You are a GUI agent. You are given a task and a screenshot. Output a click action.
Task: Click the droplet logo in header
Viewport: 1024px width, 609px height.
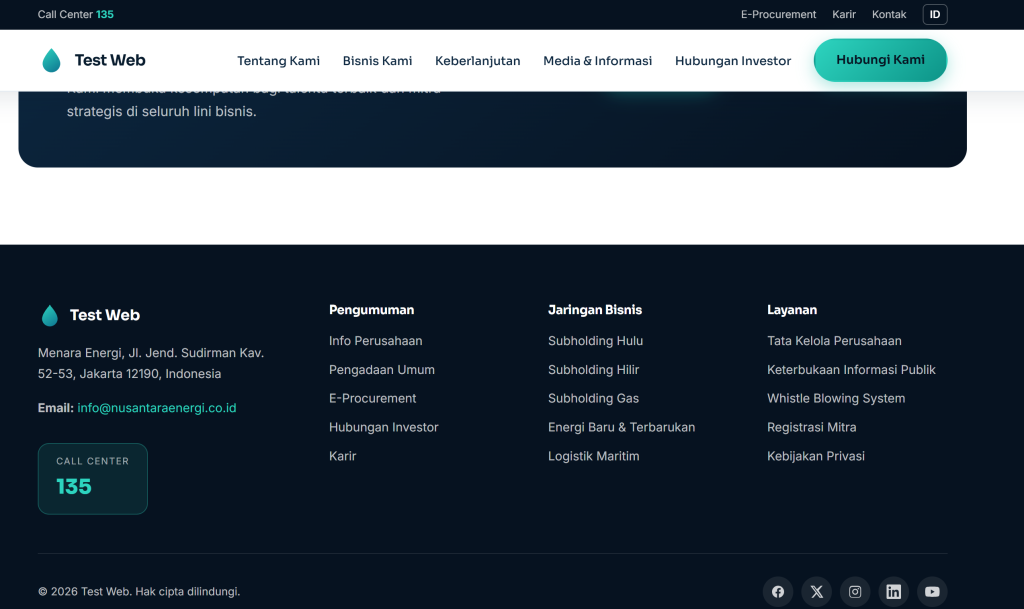click(51, 60)
